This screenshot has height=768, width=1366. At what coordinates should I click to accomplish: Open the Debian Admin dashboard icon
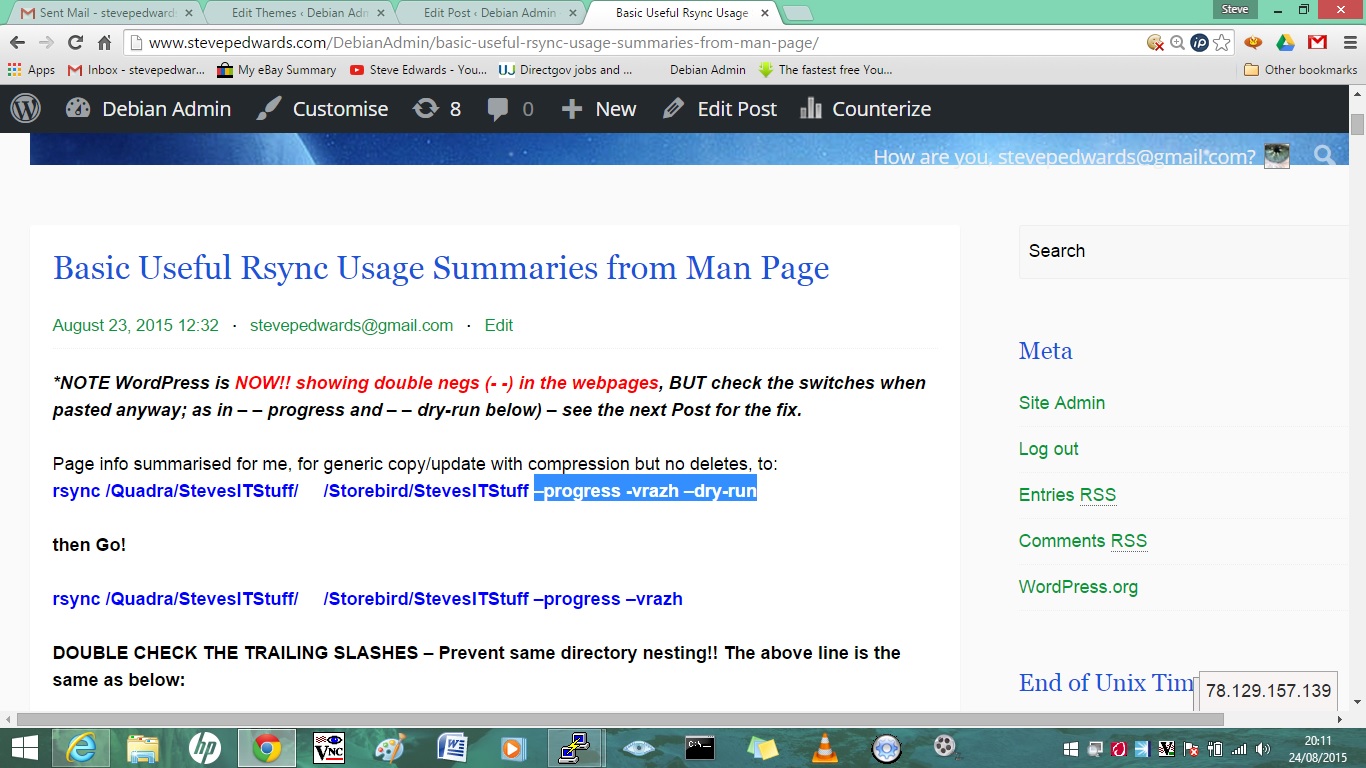click(x=78, y=109)
